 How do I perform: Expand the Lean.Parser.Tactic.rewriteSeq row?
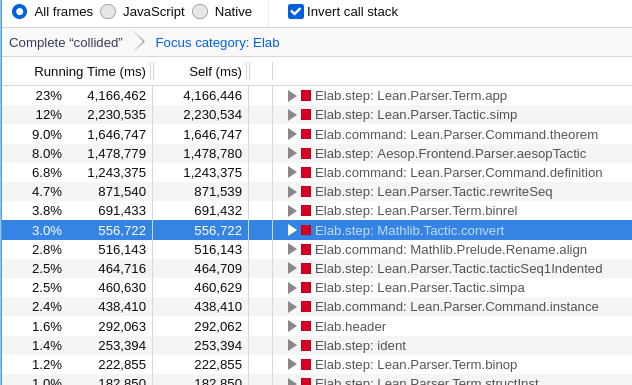(292, 192)
